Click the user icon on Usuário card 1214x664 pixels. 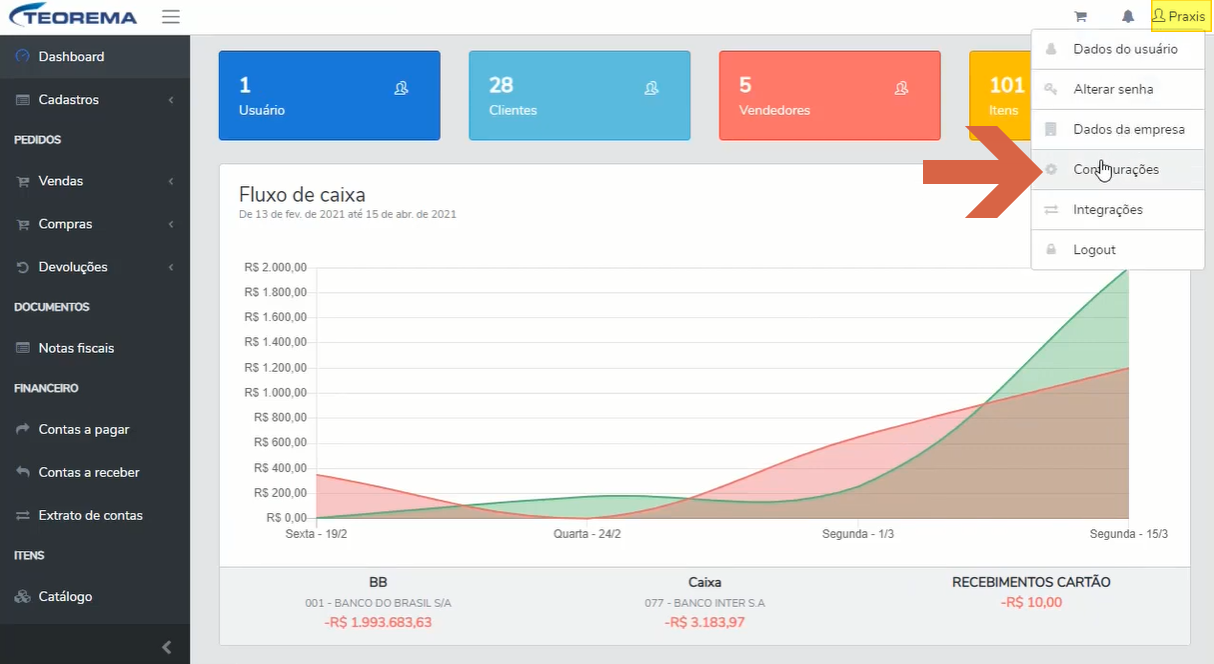[x=401, y=88]
